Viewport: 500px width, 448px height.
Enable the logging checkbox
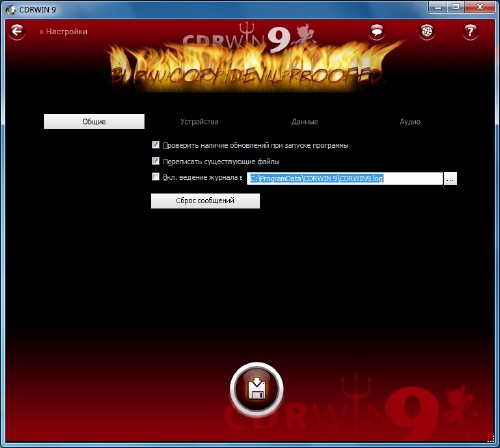156,177
